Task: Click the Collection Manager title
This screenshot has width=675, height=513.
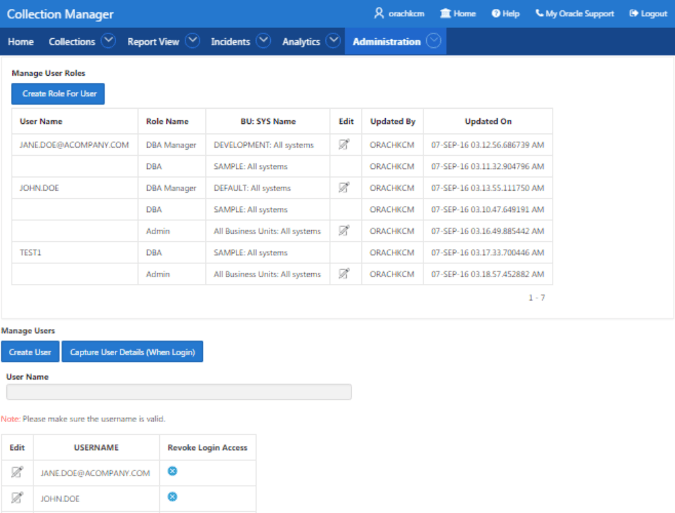Action: [60, 14]
